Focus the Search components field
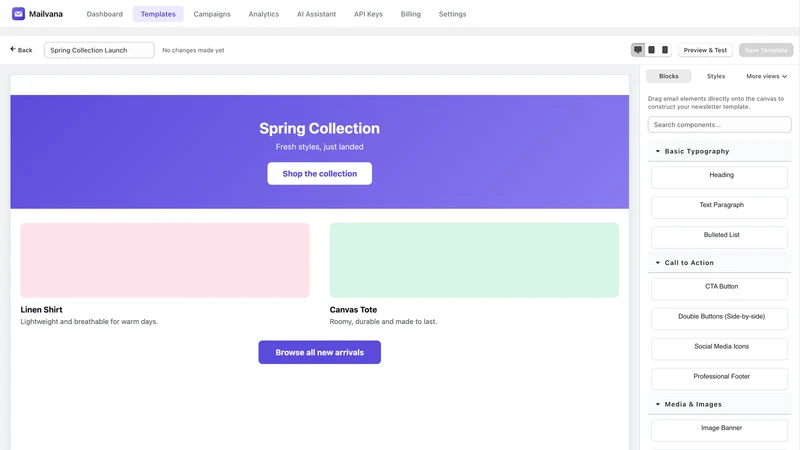 point(719,124)
